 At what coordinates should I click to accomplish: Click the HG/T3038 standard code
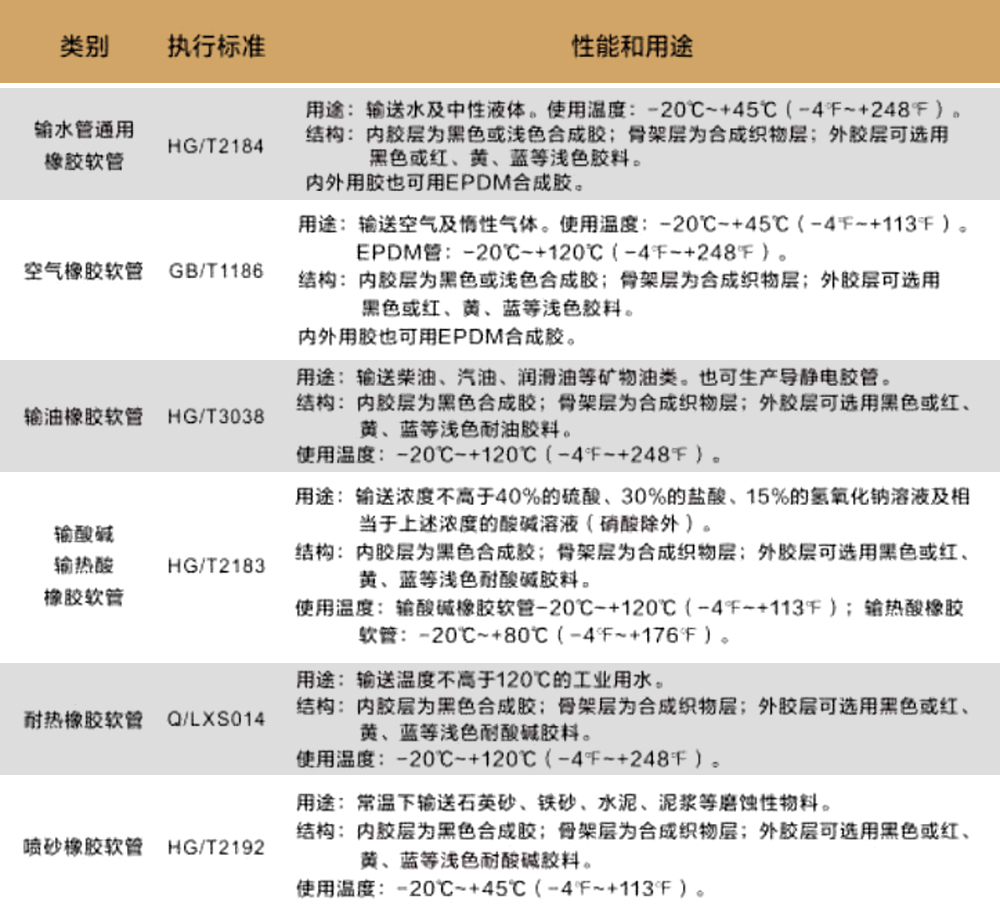click(x=216, y=416)
